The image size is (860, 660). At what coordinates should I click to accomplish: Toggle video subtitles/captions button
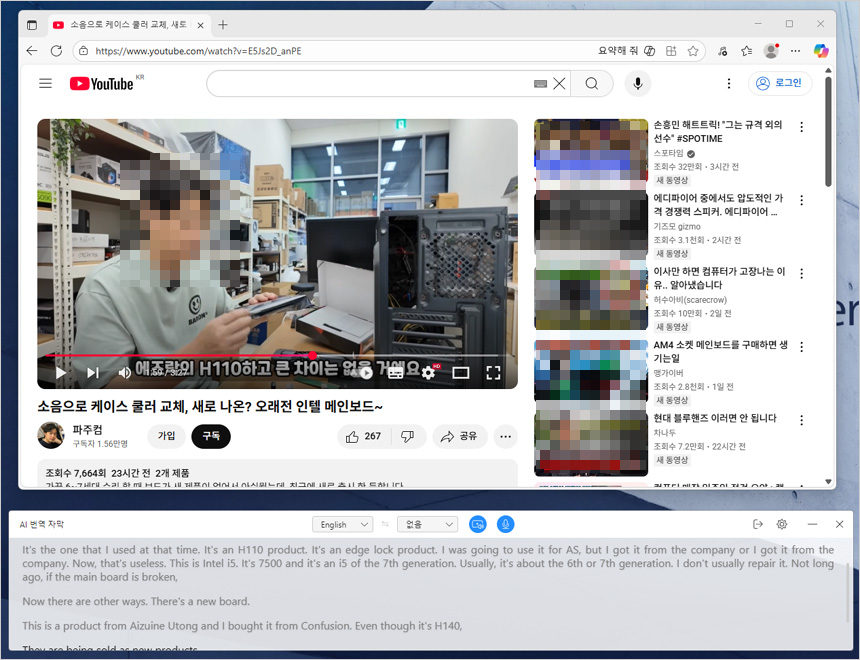(395, 373)
